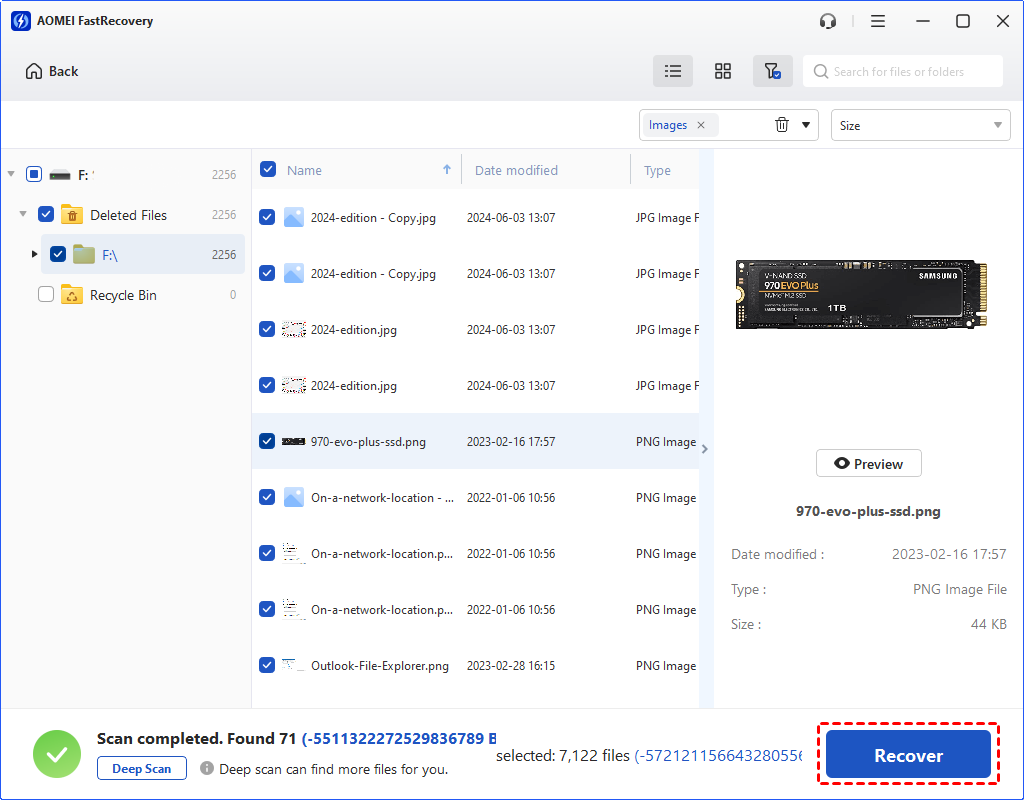Viewport: 1024px width, 800px height.
Task: Click the Samsung SSD preview thumbnail
Action: [861, 295]
